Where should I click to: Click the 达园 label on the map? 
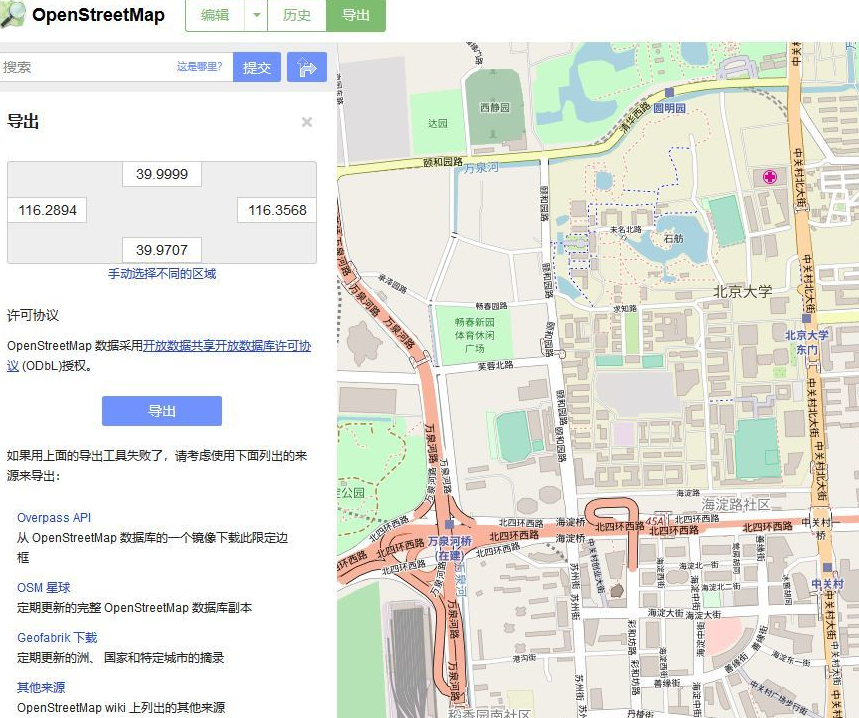[438, 123]
